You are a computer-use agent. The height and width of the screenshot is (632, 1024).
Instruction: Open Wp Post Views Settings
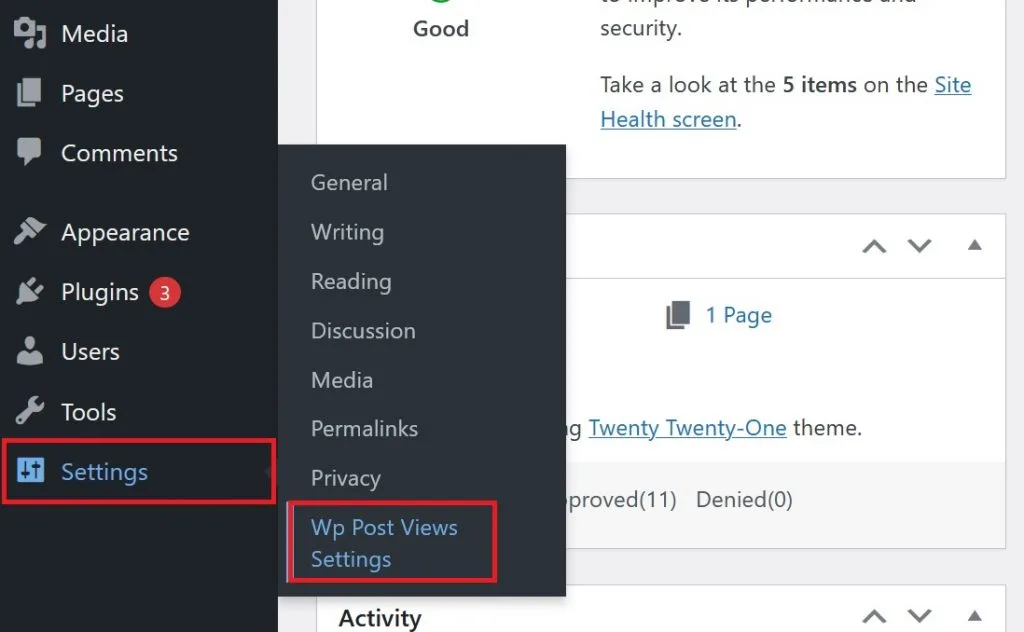tap(384, 543)
